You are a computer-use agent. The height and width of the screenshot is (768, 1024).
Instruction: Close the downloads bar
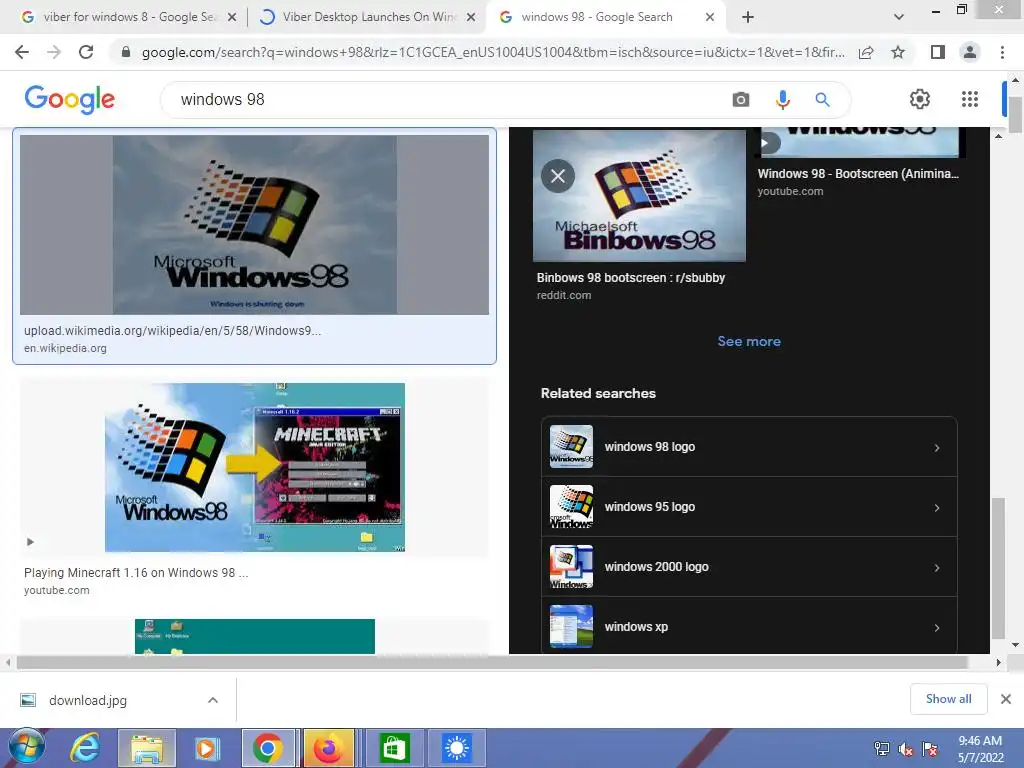[1006, 699]
